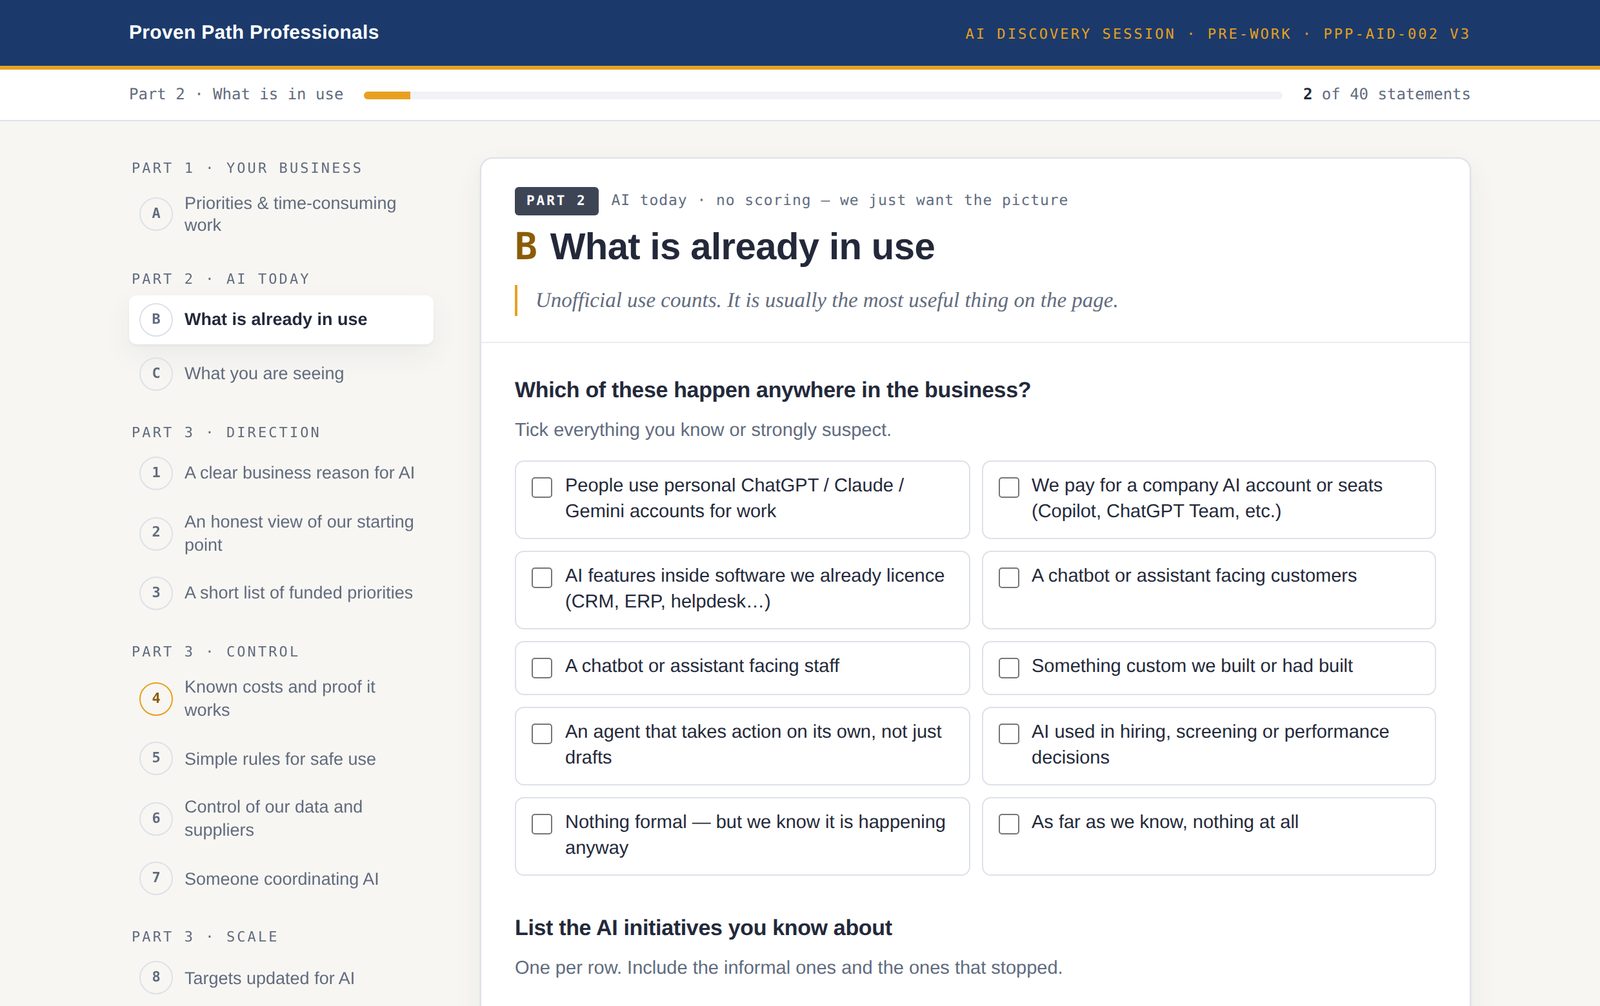Click the orange B letter in card title
Image resolution: width=1600 pixels, height=1006 pixels.
(x=526, y=246)
